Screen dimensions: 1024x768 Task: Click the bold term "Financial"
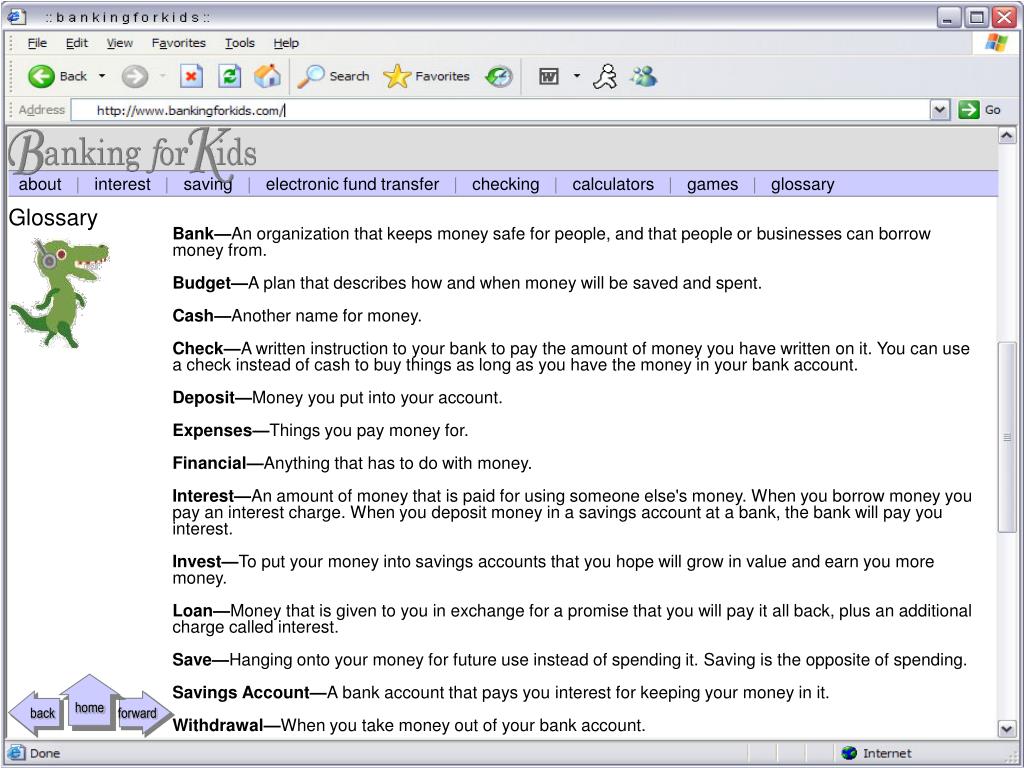pos(210,463)
